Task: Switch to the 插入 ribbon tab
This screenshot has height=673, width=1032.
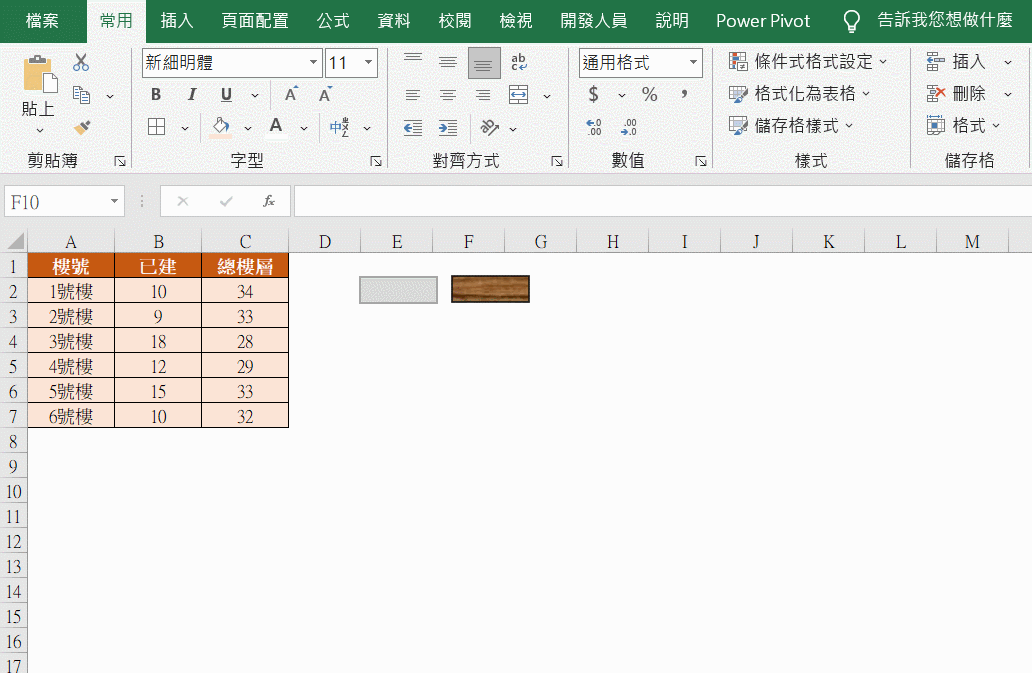Action: click(x=177, y=21)
